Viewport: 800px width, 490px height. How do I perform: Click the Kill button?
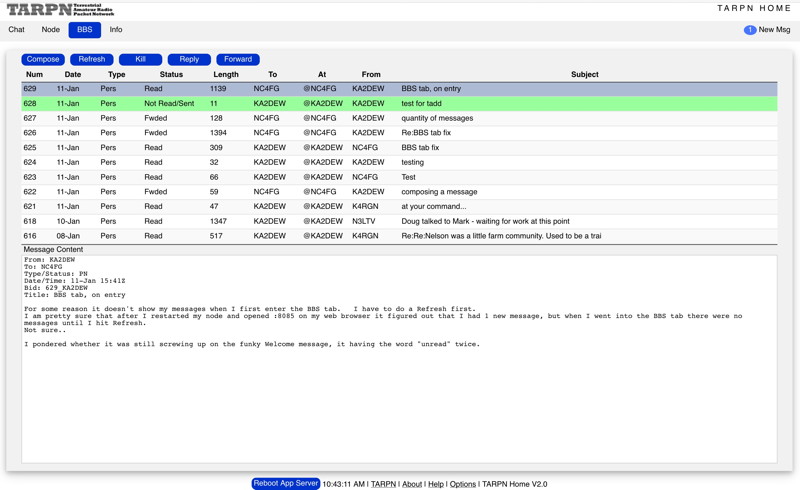click(x=140, y=59)
